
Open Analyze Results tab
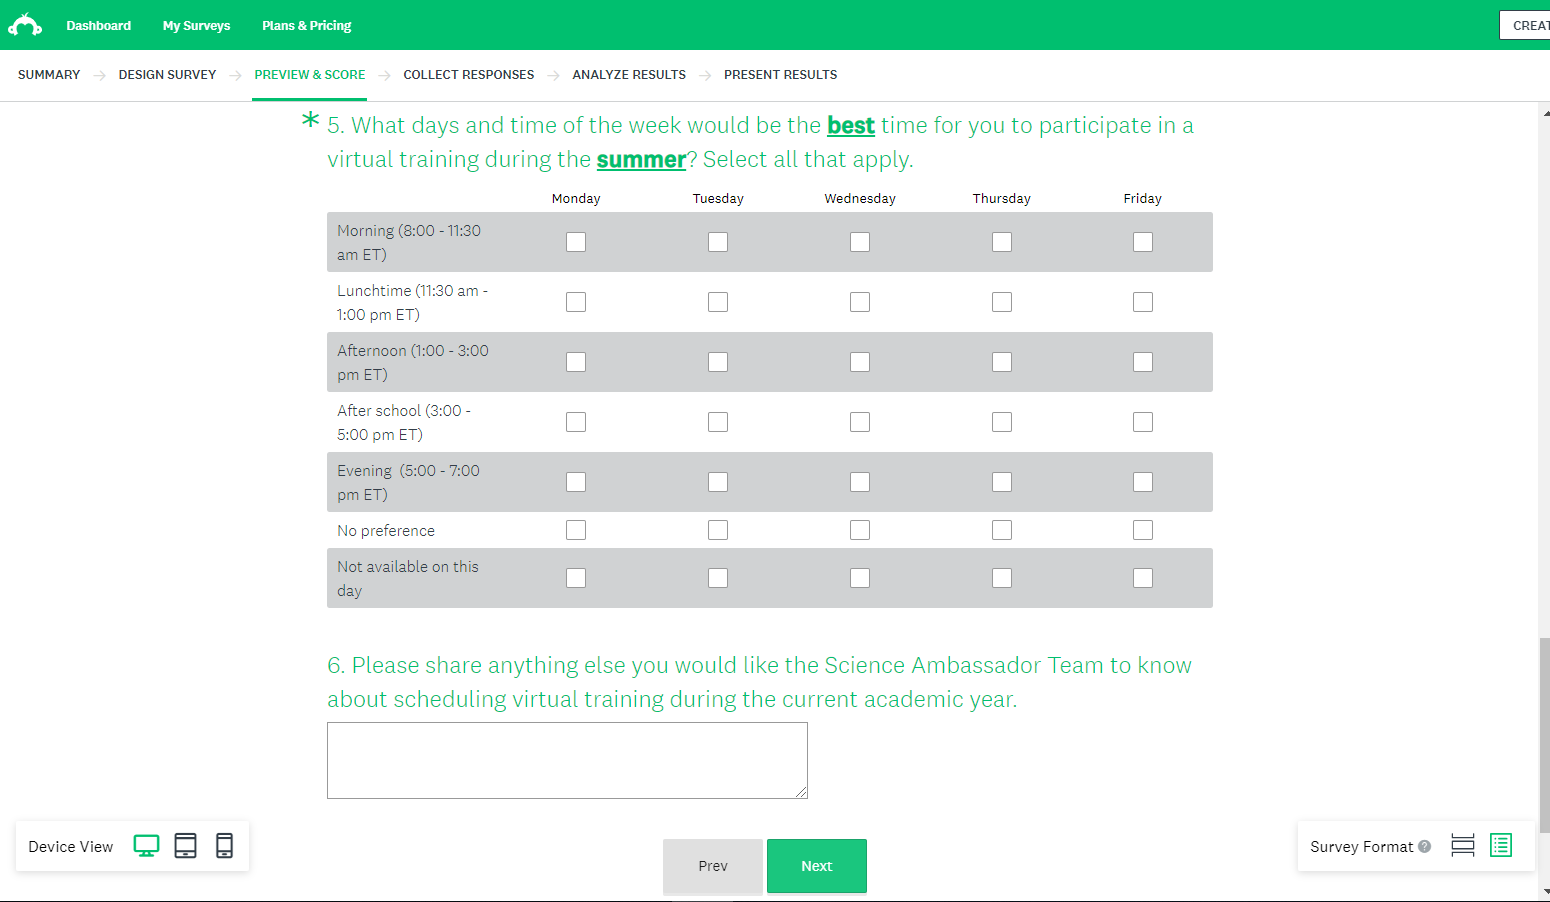tap(629, 75)
